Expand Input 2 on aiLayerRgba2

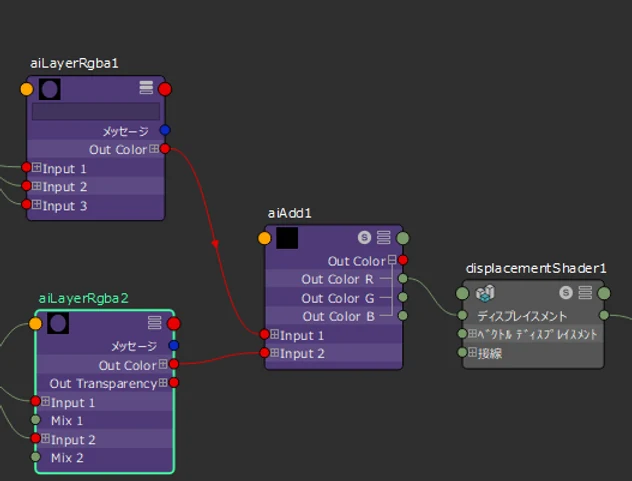(x=46, y=438)
